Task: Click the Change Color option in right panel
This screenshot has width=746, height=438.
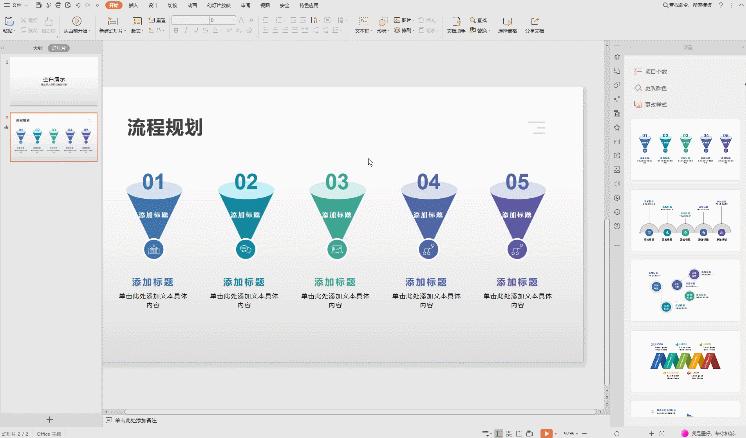Action: 650,88
